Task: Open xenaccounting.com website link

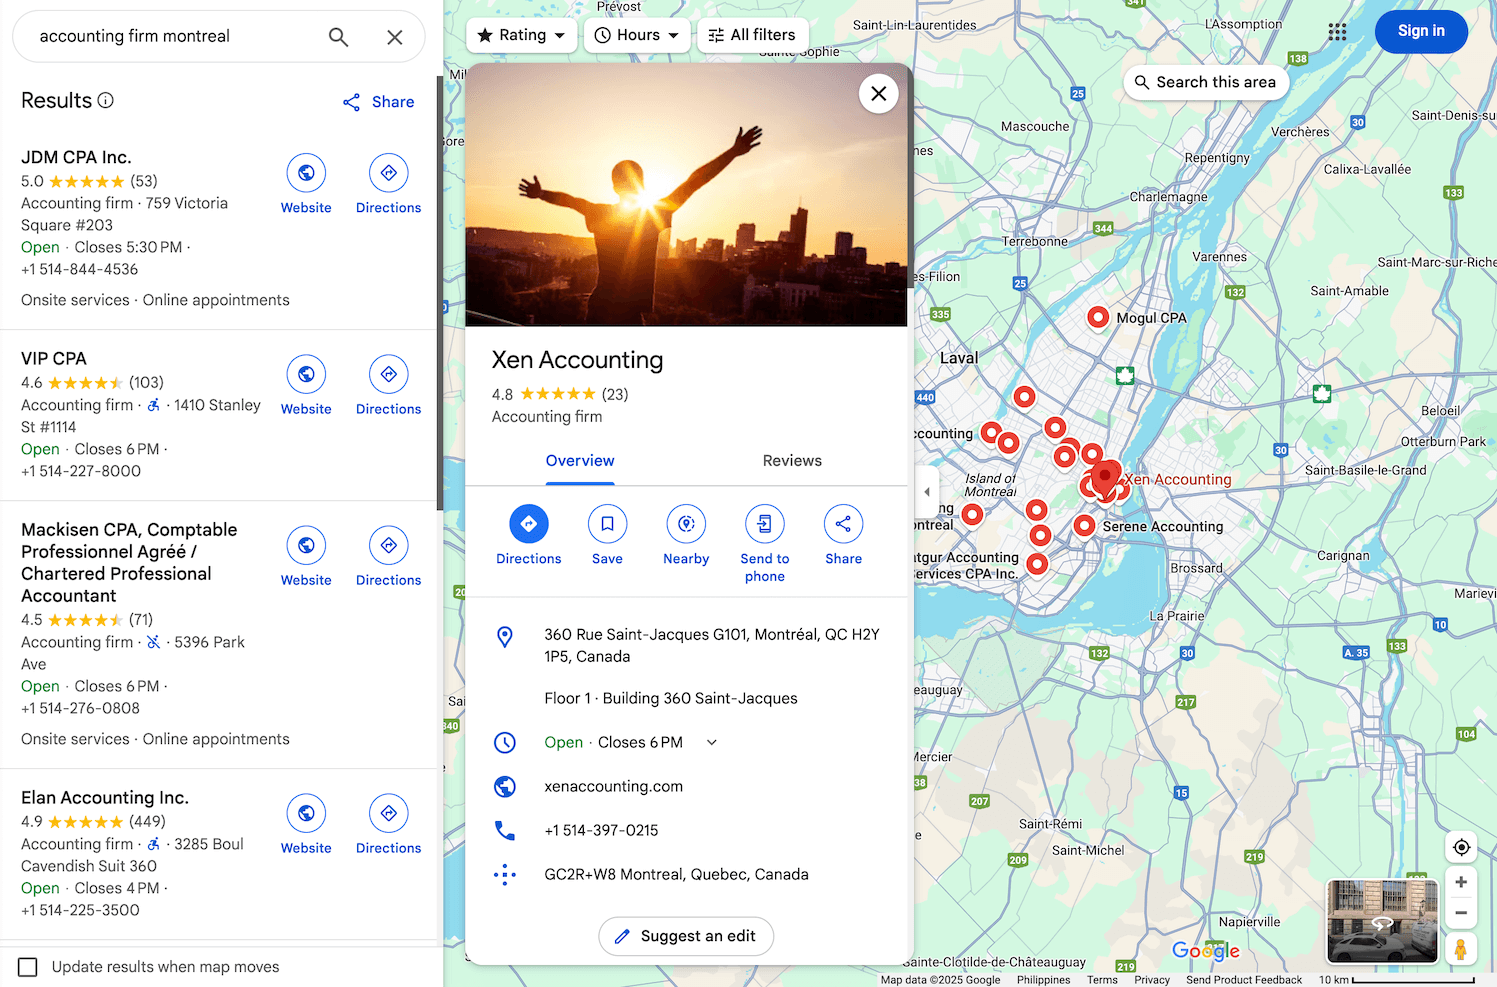Action: point(614,787)
